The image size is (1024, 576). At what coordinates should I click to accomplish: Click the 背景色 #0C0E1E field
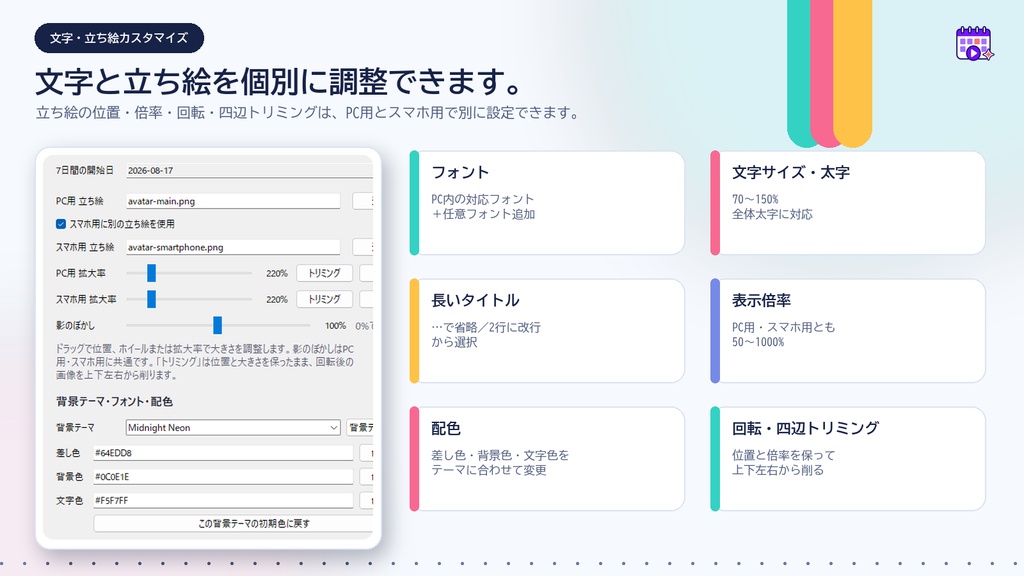(223, 477)
